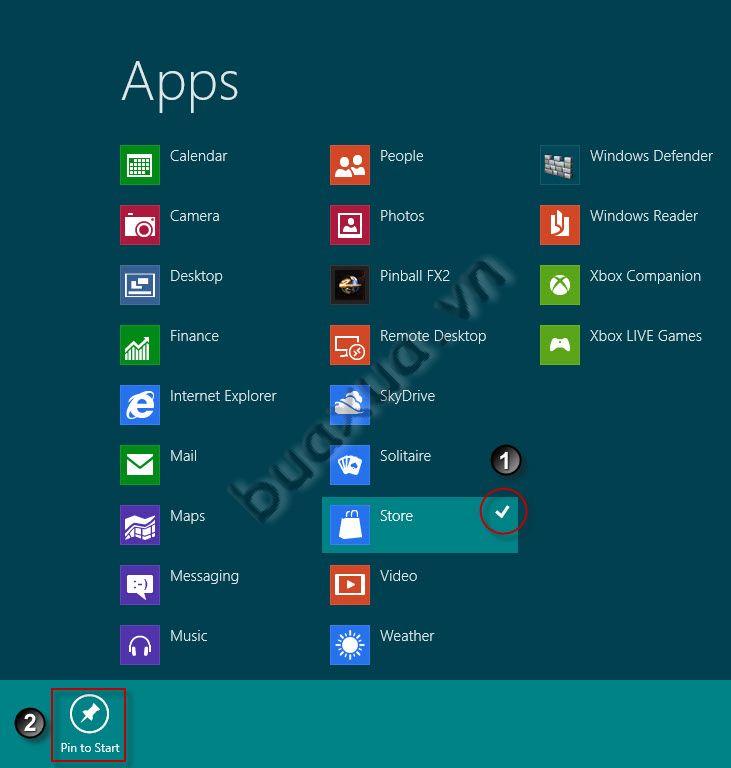Launch the Messaging chat icon
The image size is (731, 768).
point(140,585)
